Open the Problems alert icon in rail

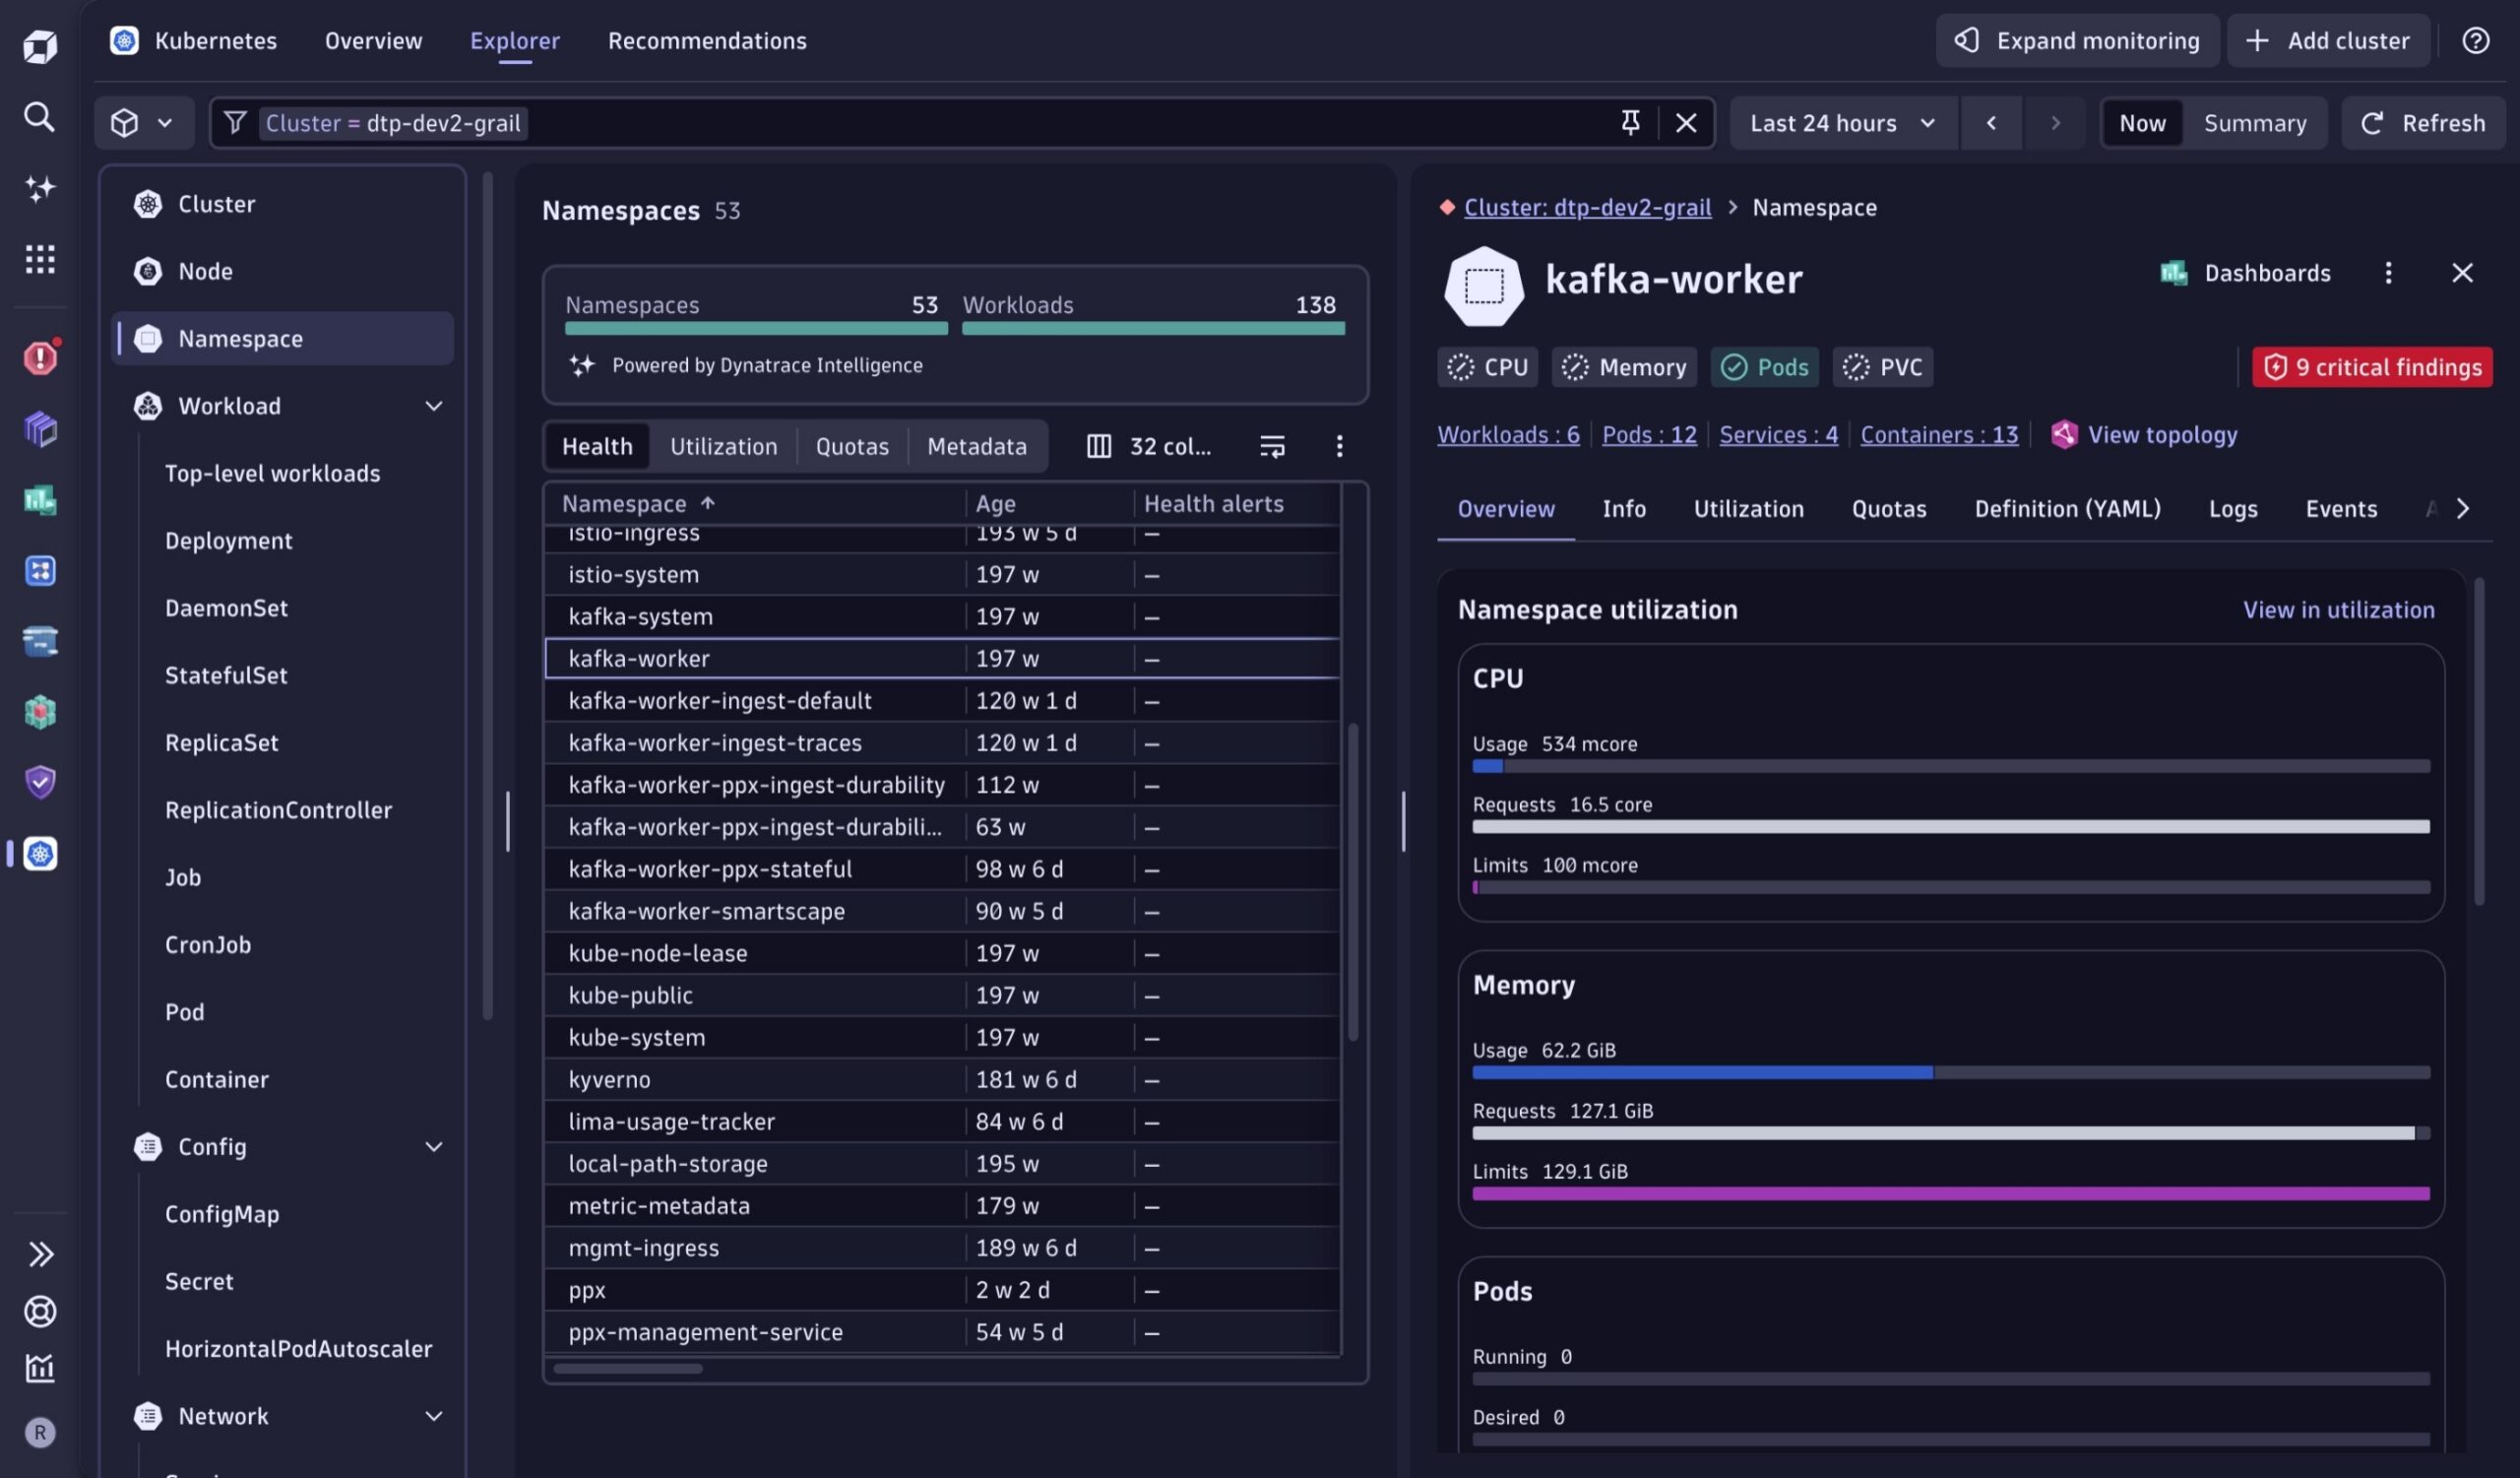[x=40, y=357]
